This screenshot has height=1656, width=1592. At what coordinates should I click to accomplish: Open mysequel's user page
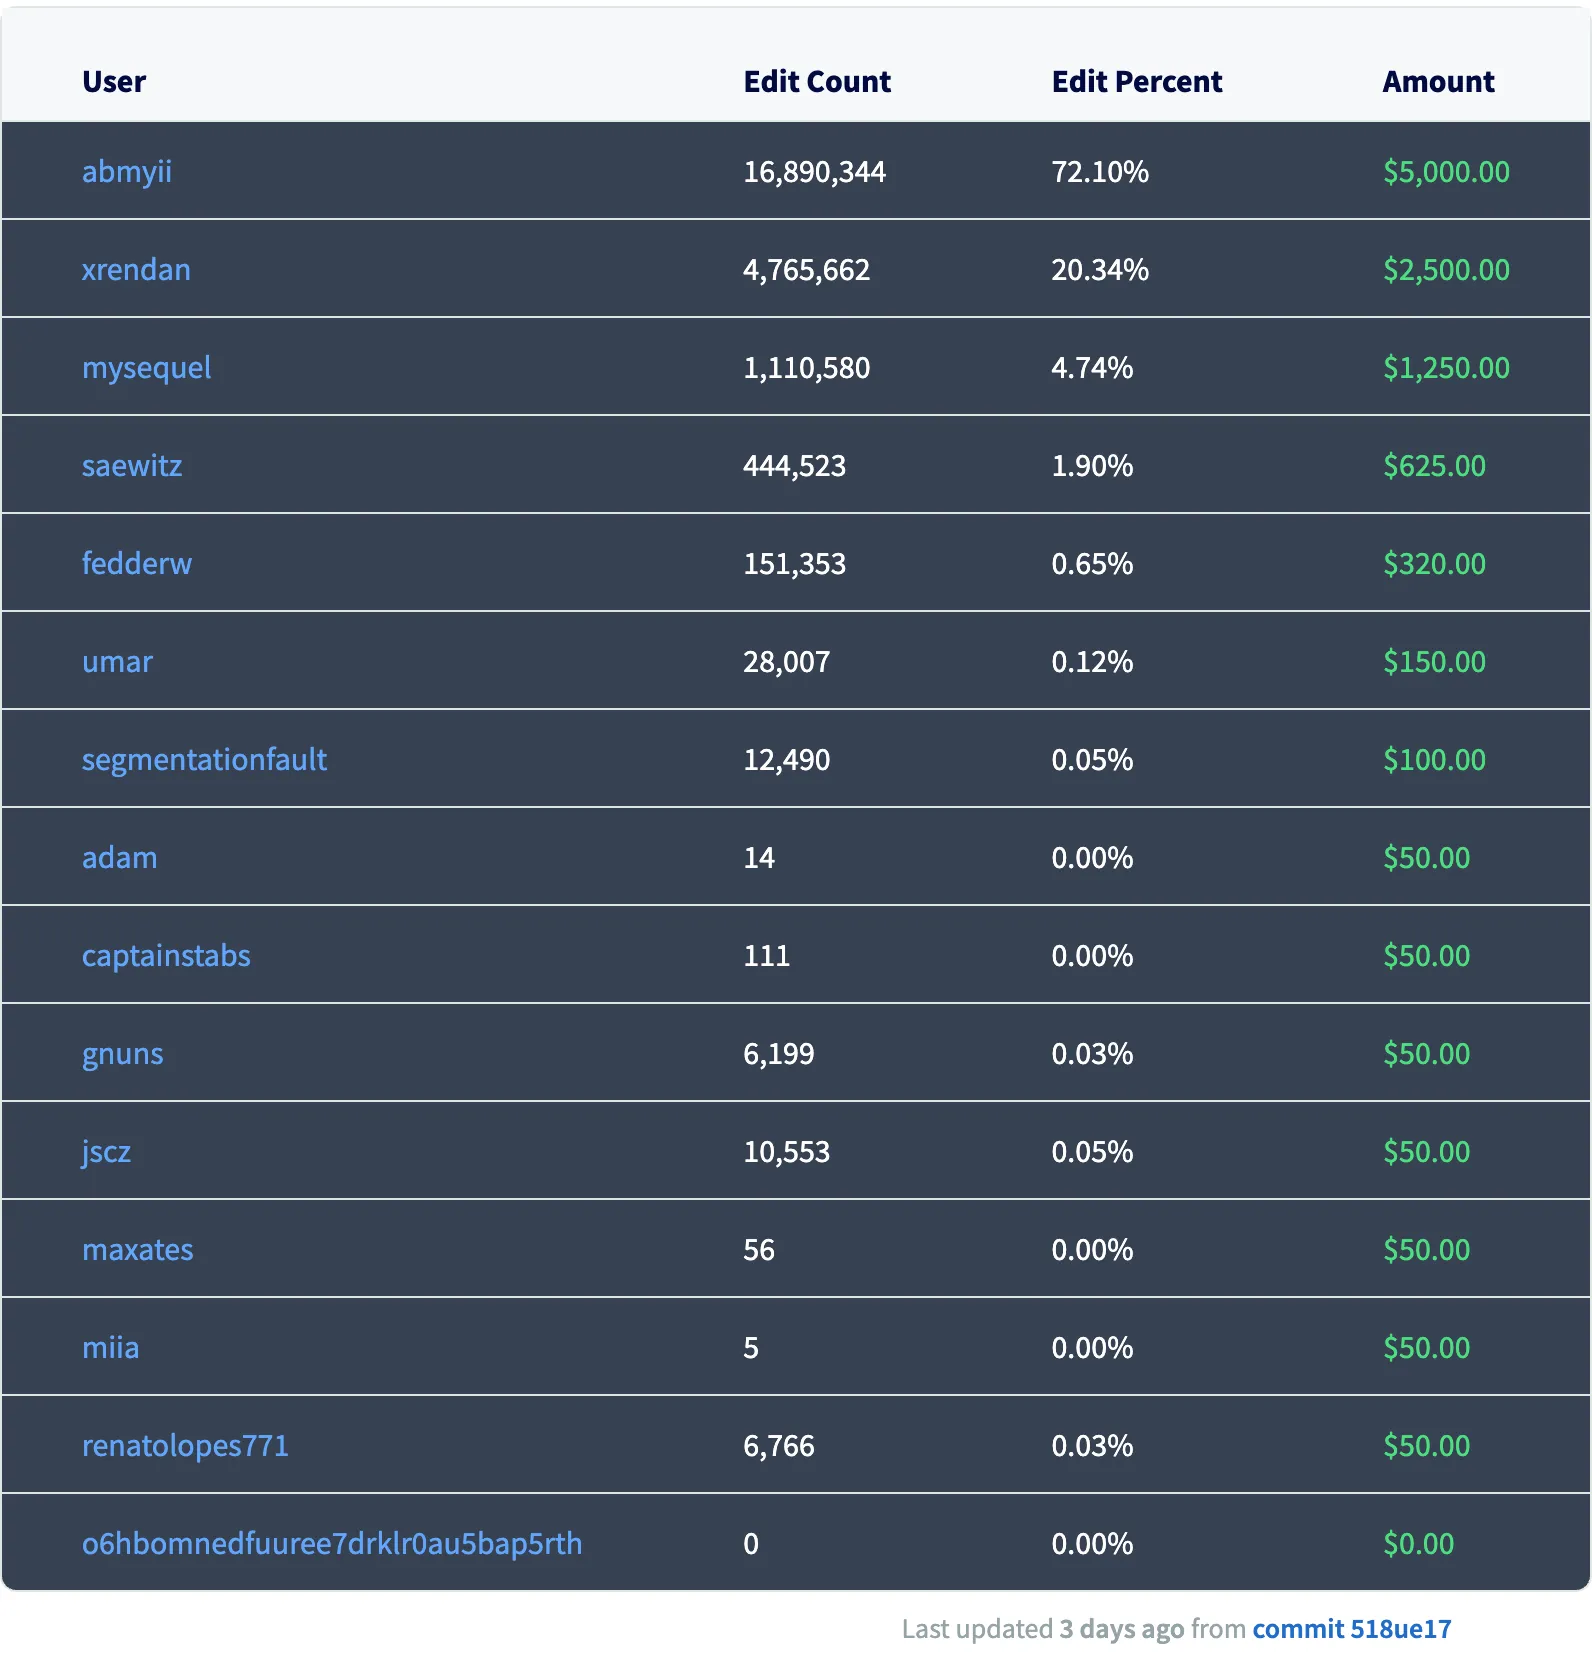point(146,368)
